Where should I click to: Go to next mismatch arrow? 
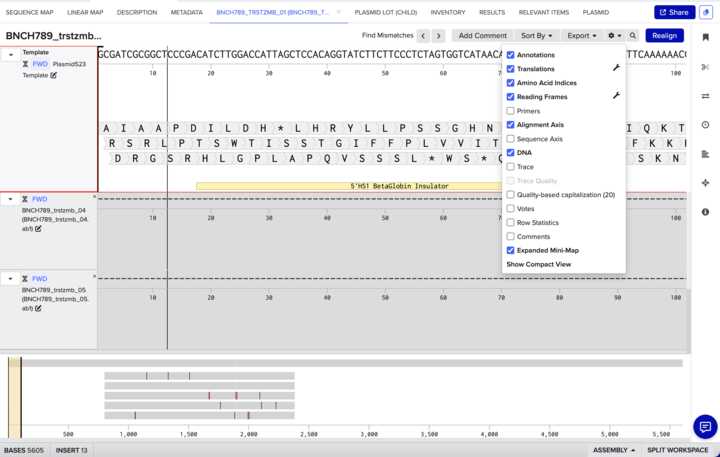(439, 36)
